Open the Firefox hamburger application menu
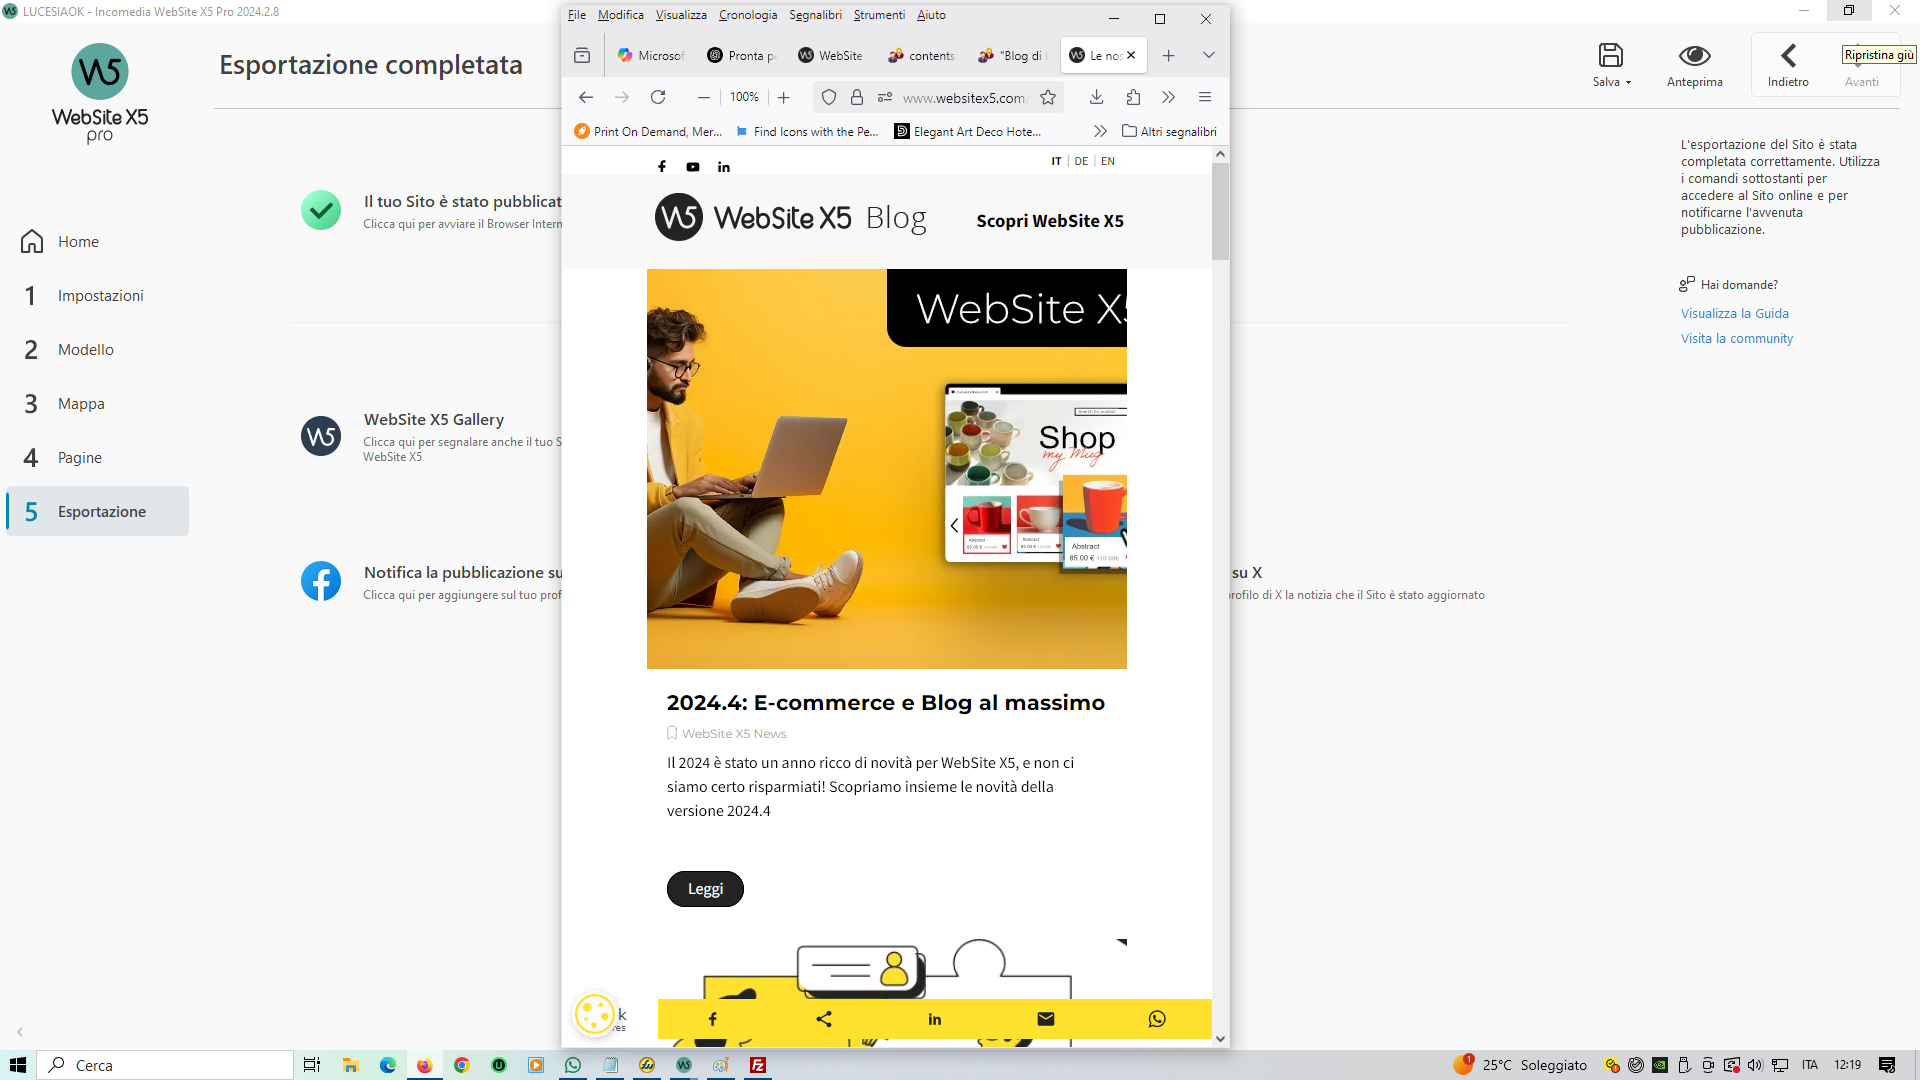Viewport: 1920px width, 1080px height. [1205, 97]
